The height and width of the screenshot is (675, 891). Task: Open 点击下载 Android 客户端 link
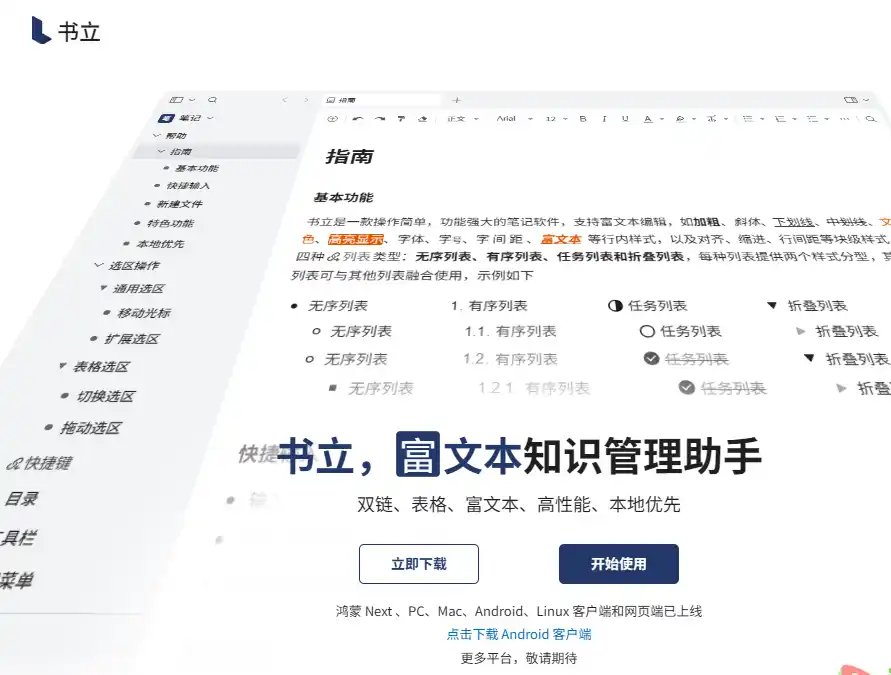coord(519,634)
